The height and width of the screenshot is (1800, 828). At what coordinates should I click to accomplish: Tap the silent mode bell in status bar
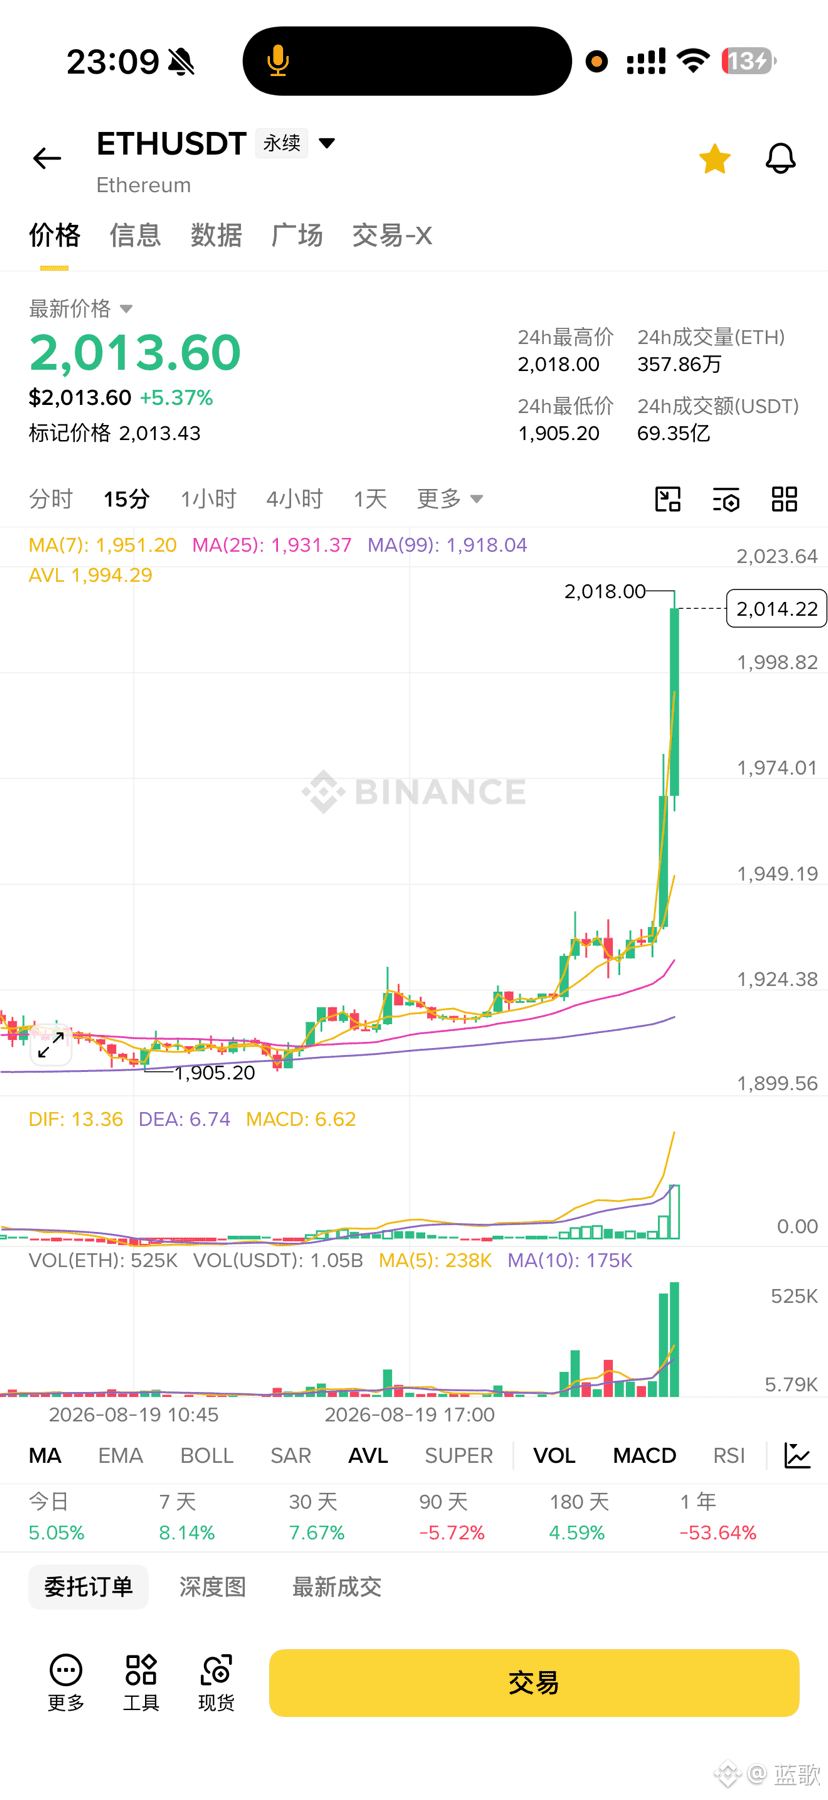181,62
